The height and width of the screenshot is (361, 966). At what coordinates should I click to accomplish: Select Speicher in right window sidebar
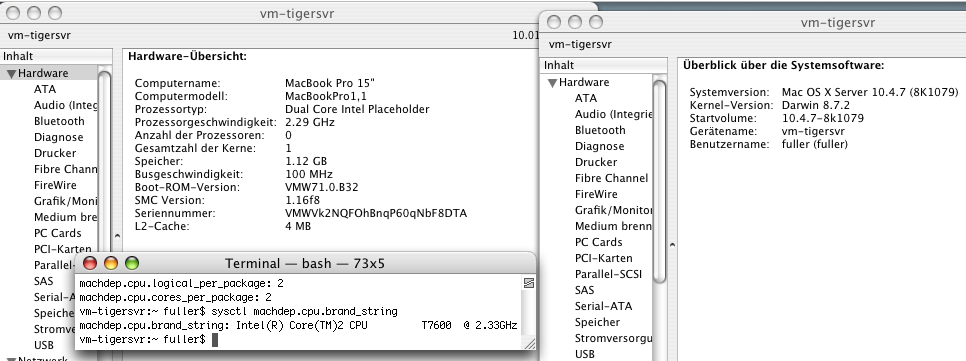coord(598,322)
